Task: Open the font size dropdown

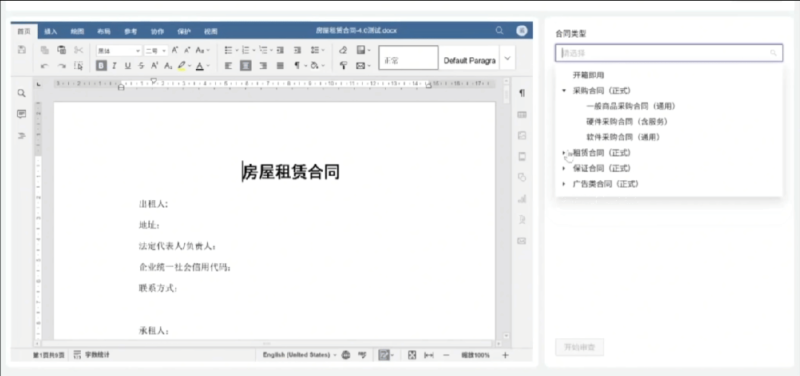Action: [x=156, y=51]
